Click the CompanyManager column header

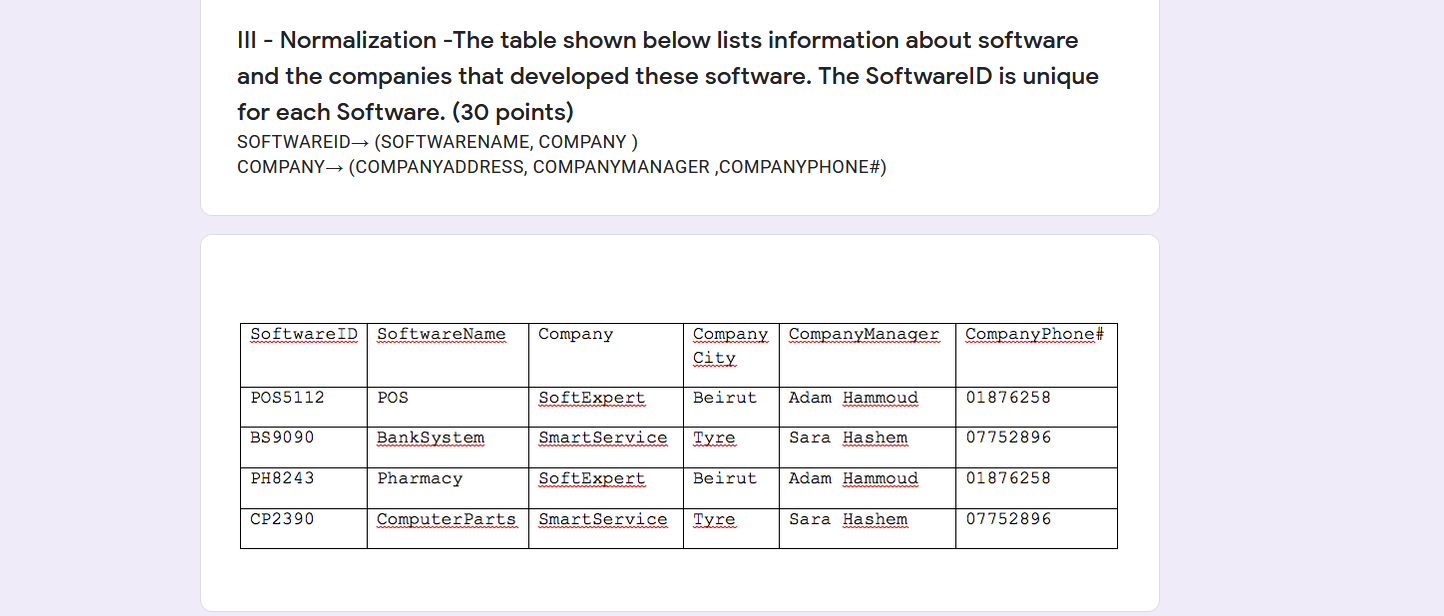862,334
